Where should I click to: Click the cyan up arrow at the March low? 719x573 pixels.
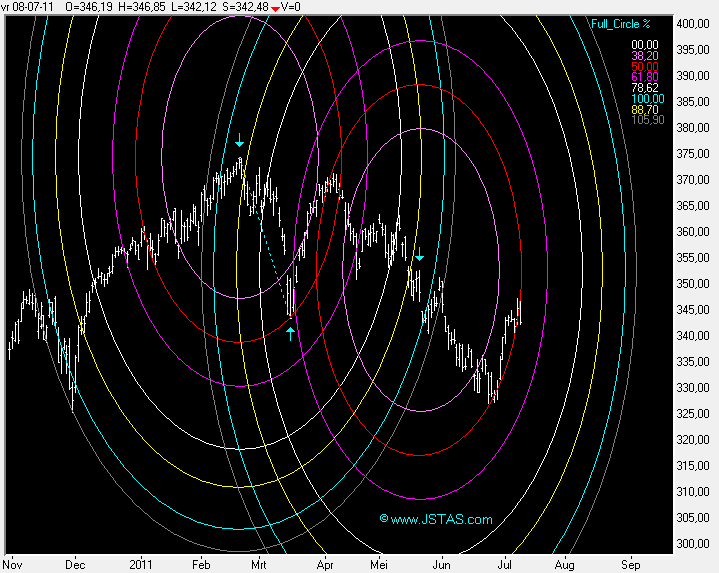(290, 333)
